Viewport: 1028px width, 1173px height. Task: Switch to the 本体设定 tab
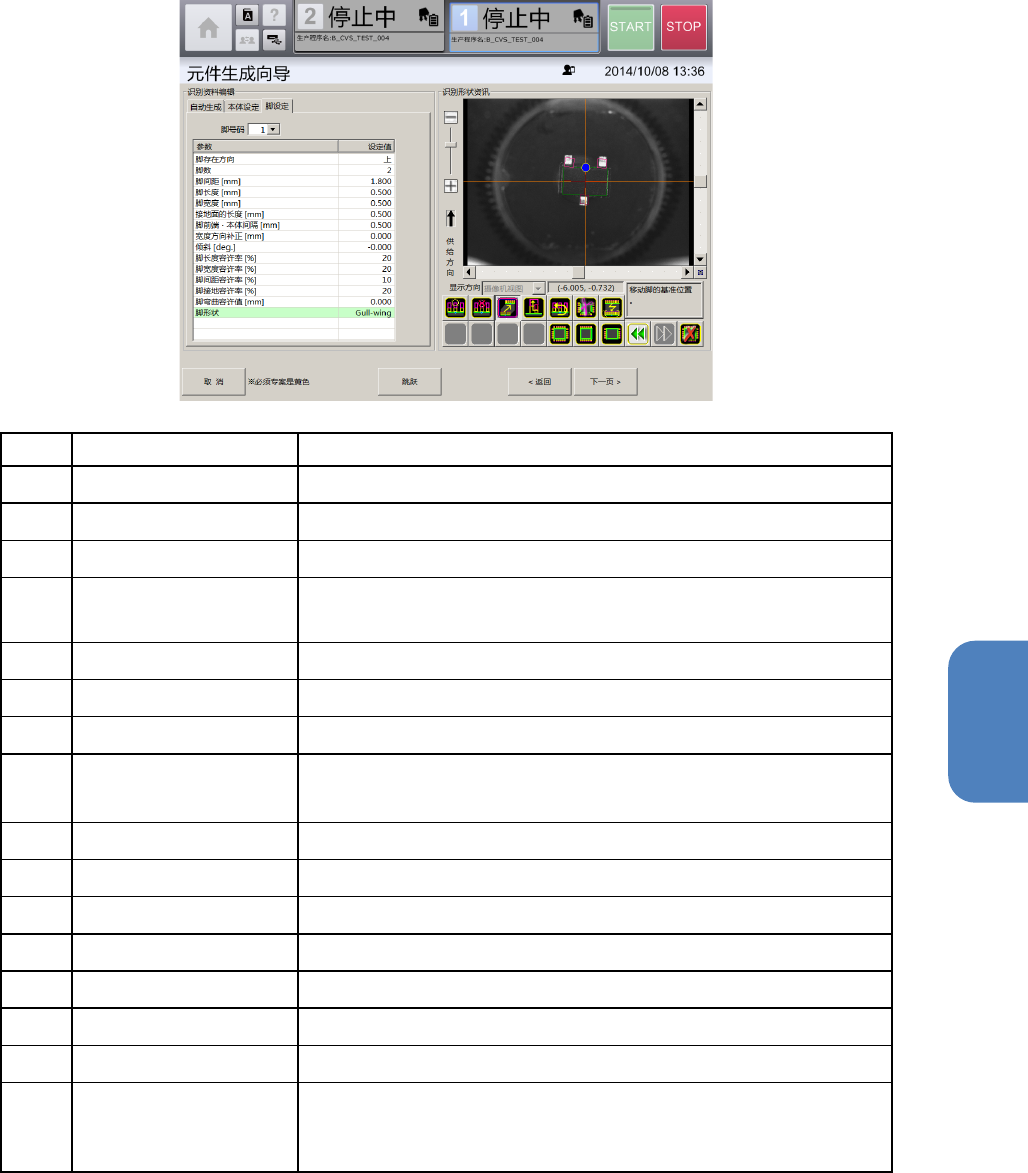(243, 107)
